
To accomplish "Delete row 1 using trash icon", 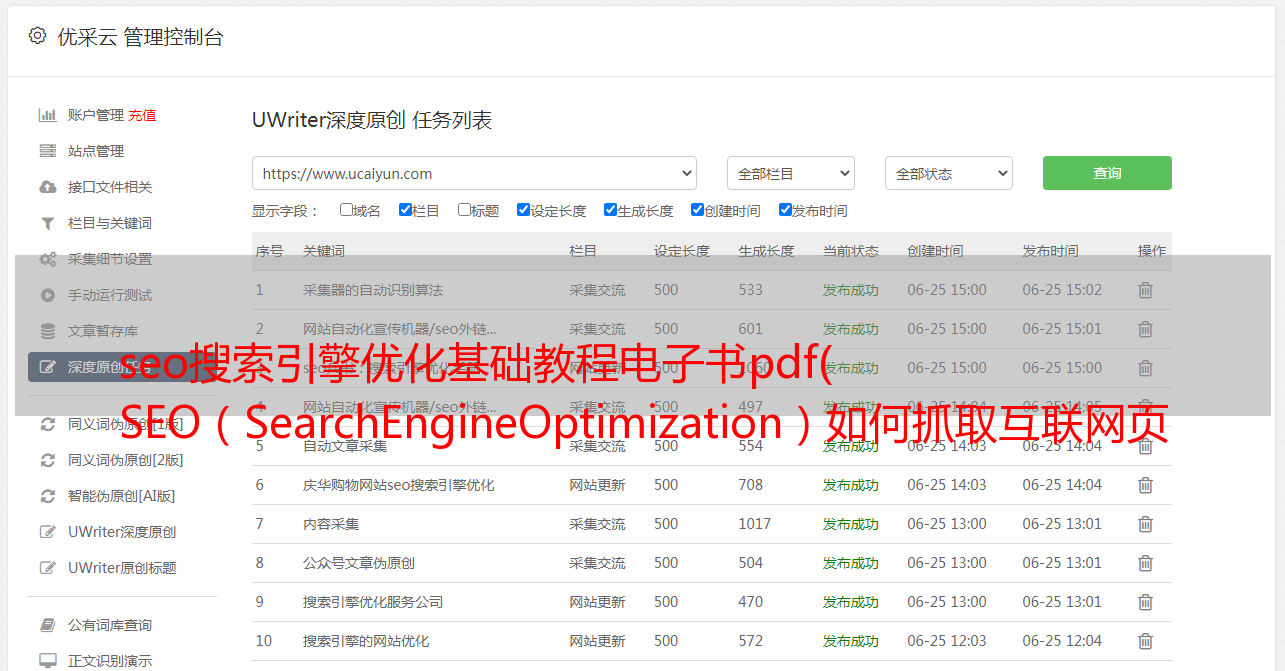I will coord(1145,290).
